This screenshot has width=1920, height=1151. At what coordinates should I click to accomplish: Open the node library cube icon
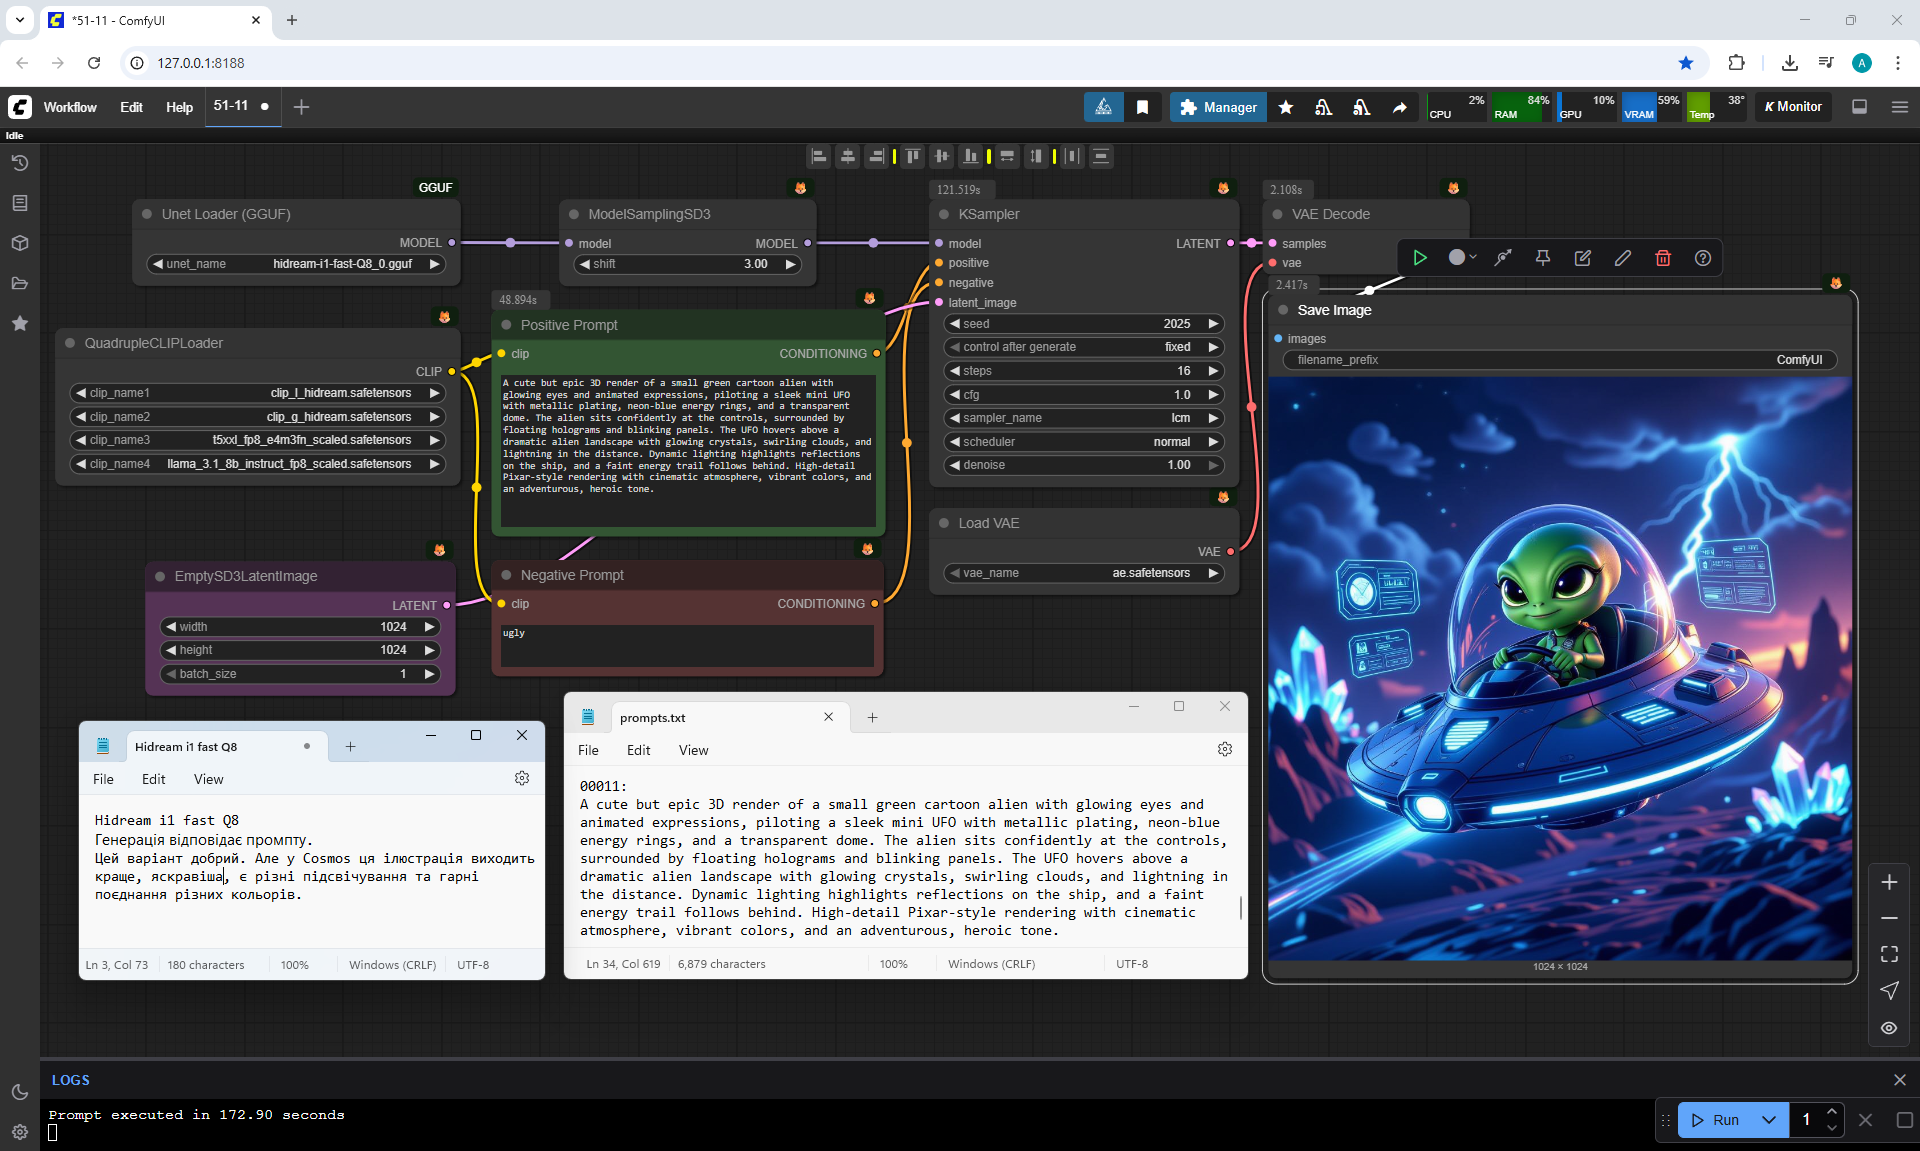pos(20,243)
